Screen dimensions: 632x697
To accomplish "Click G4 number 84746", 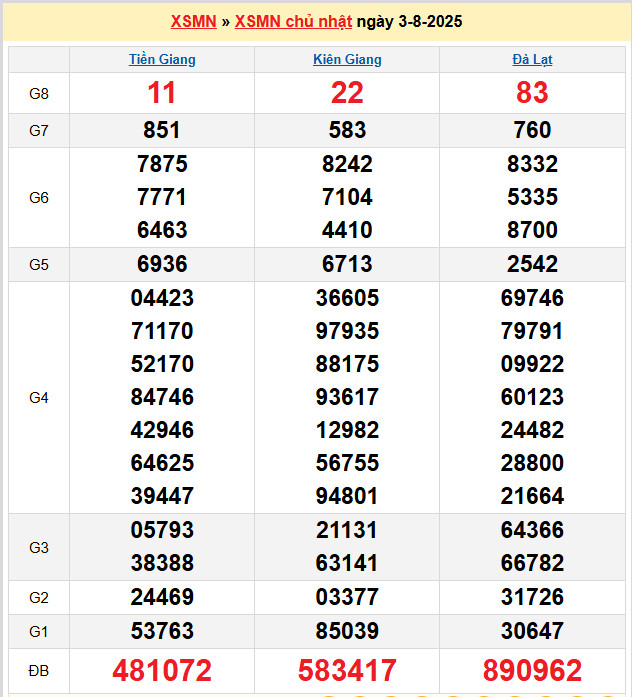I will 162,397.
